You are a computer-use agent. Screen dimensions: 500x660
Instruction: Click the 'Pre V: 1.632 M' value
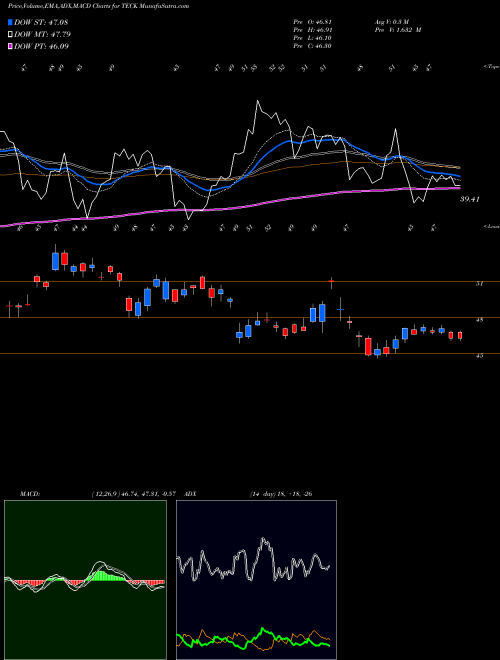(398, 30)
